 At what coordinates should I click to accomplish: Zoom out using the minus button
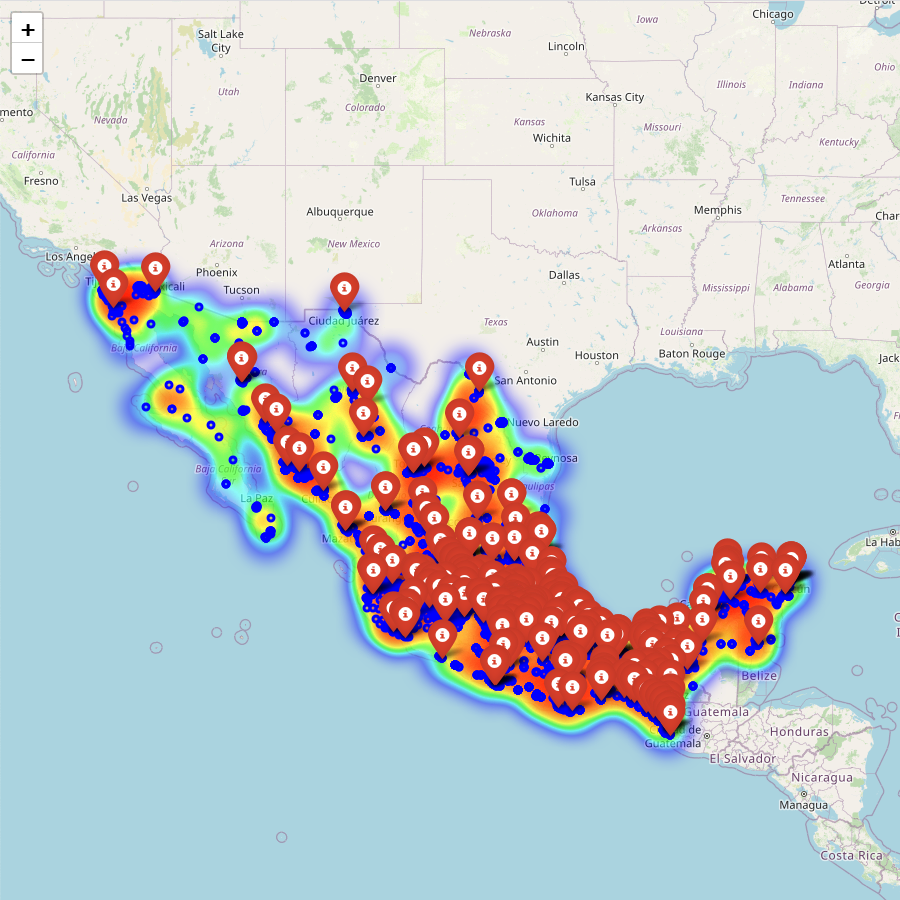[28, 59]
